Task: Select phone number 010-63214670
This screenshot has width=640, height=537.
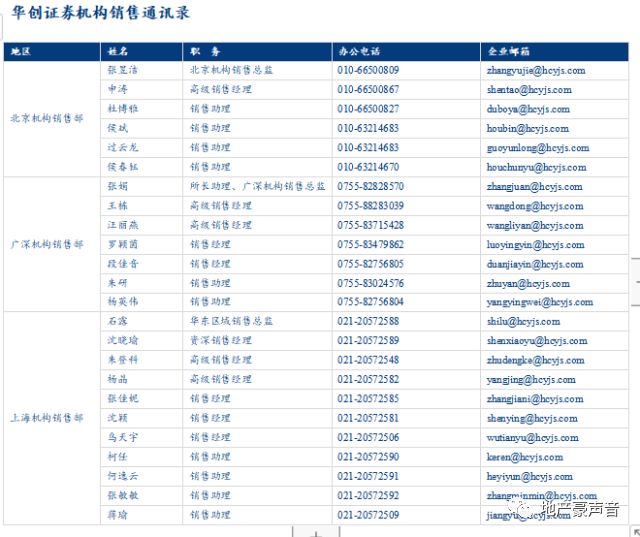Action: tap(368, 167)
